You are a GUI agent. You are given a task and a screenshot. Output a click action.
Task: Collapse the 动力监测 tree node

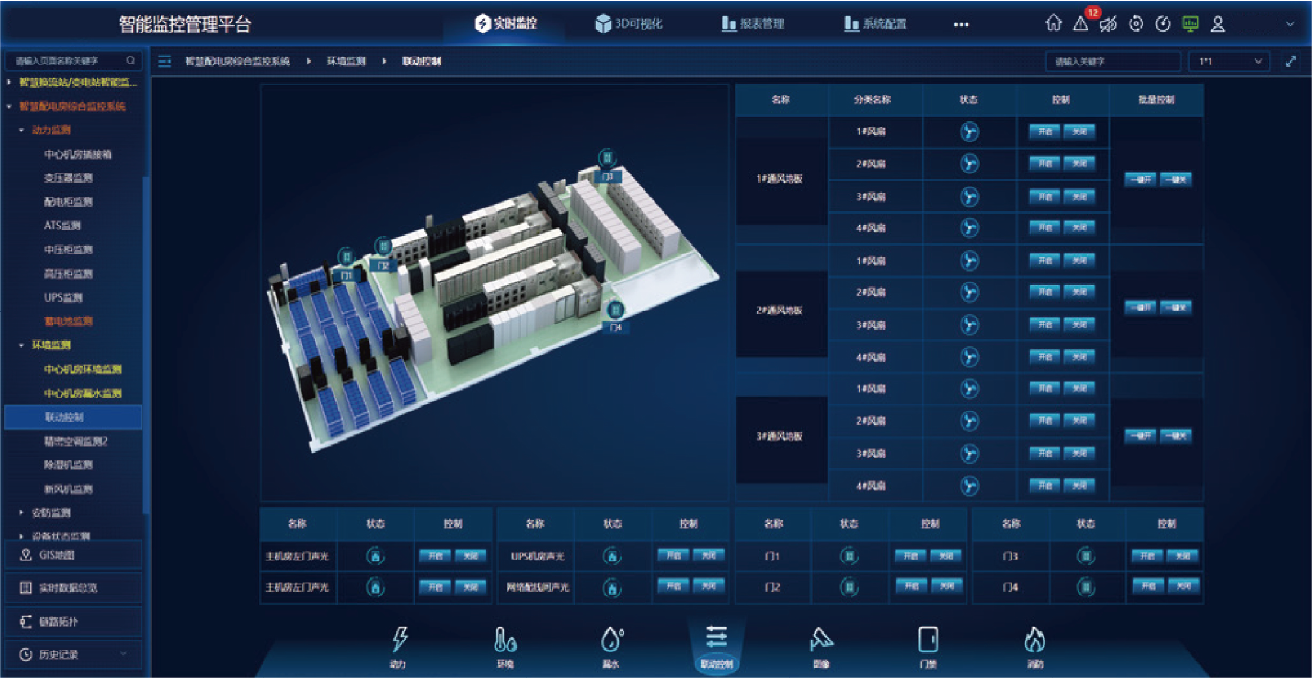click(22, 130)
